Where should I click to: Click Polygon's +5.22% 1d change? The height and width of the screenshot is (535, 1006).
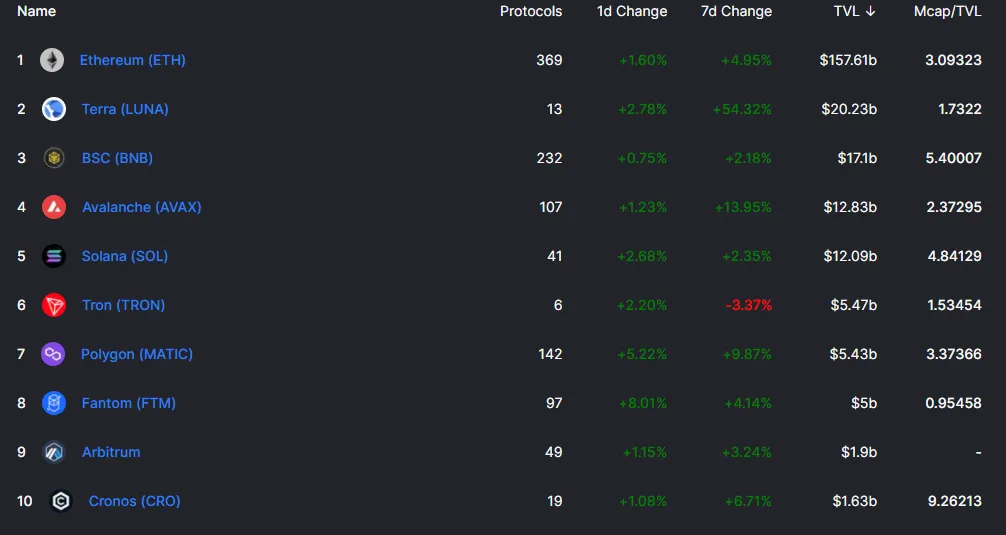click(642, 354)
